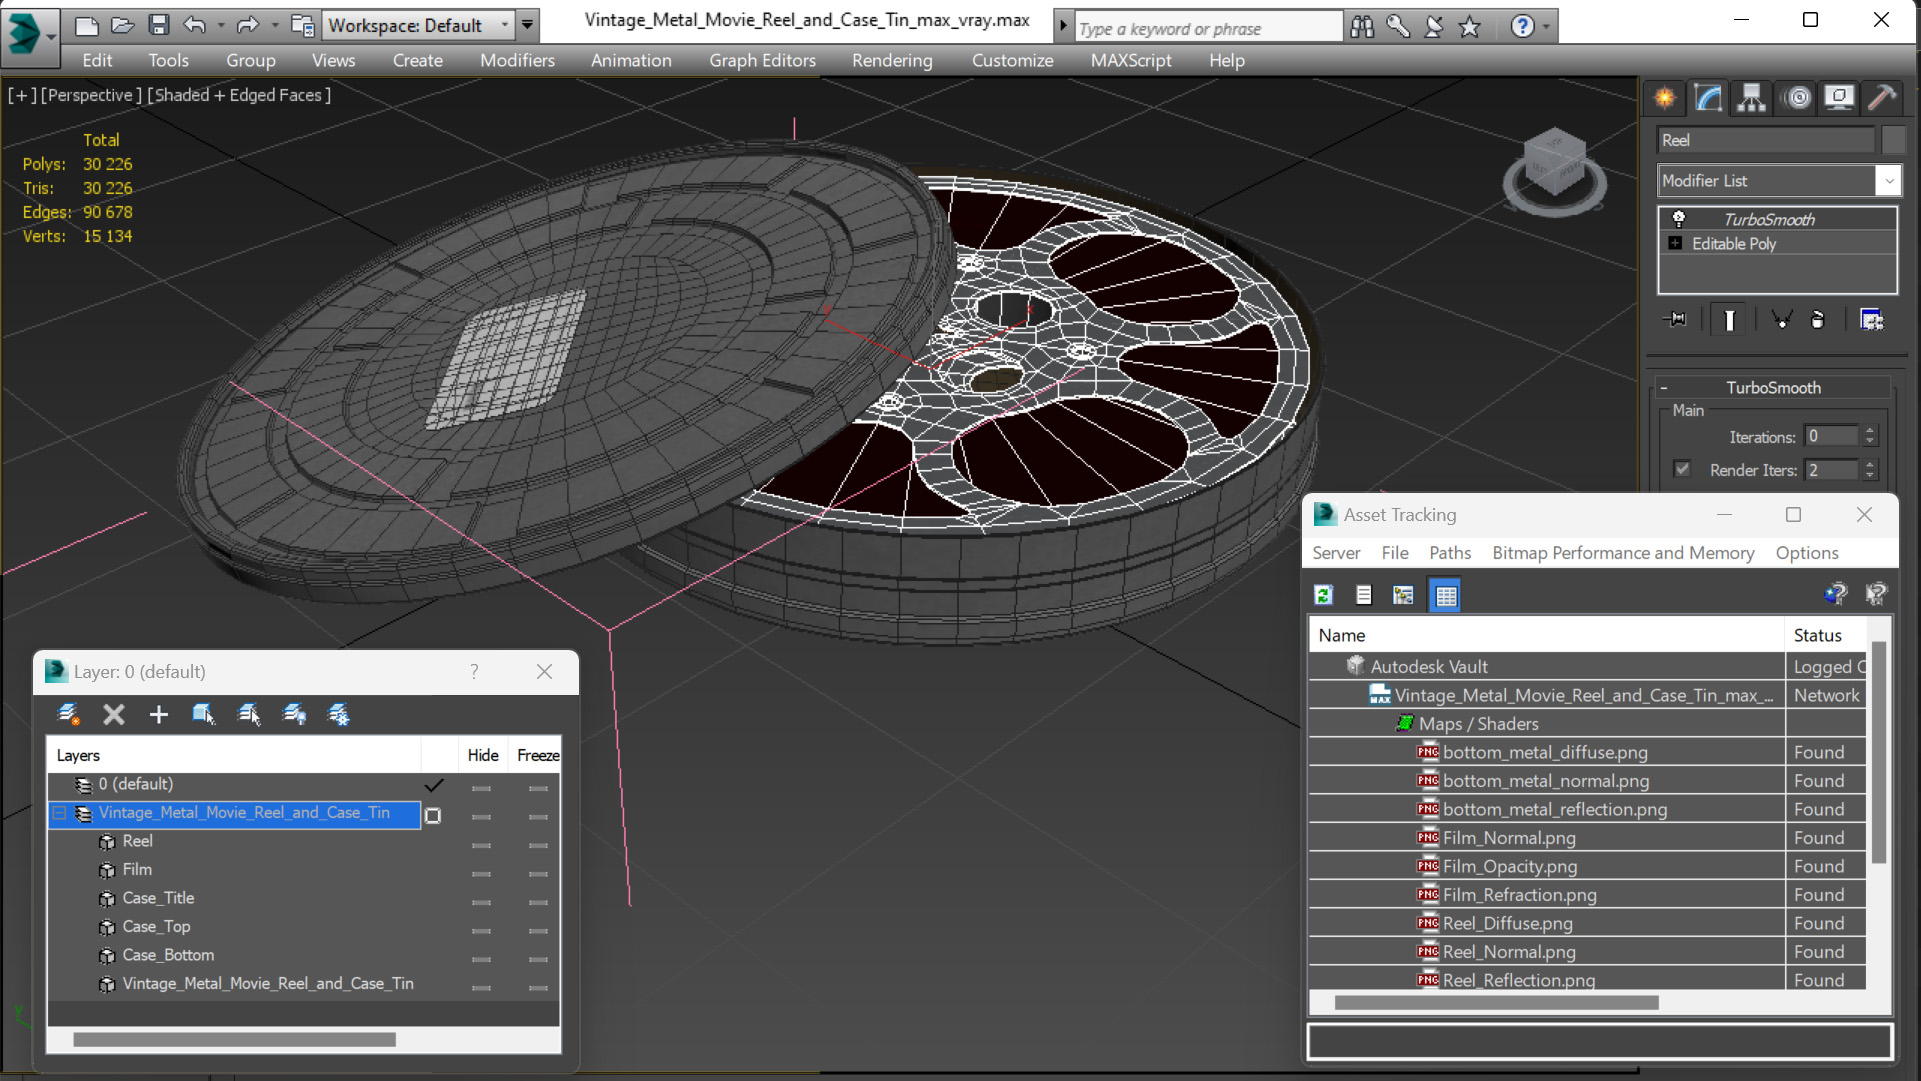Click the box toggle beside Vintage_Metal_Movie_Reel_and_Case_Tin layer
1921x1081 pixels.
point(433,815)
